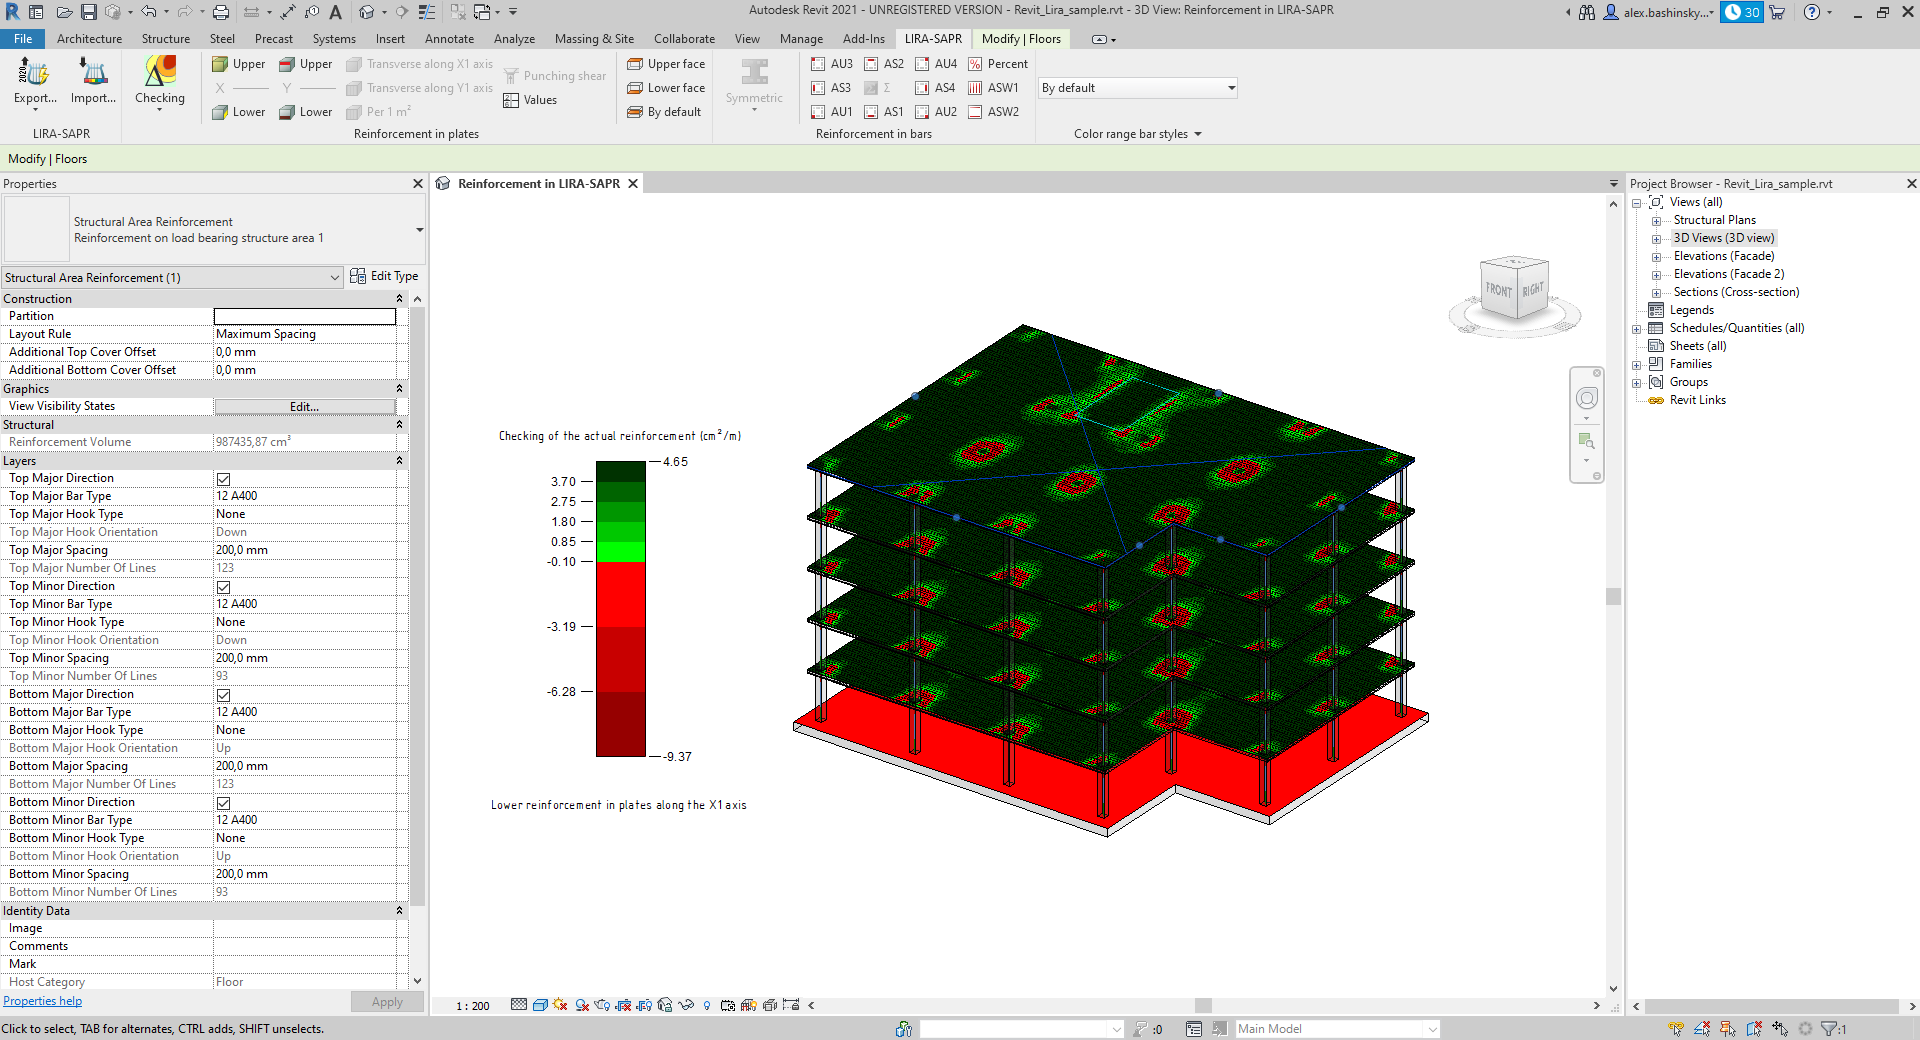Uncheck Top Major Direction checkbox
The width and height of the screenshot is (1920, 1040).
(x=224, y=479)
